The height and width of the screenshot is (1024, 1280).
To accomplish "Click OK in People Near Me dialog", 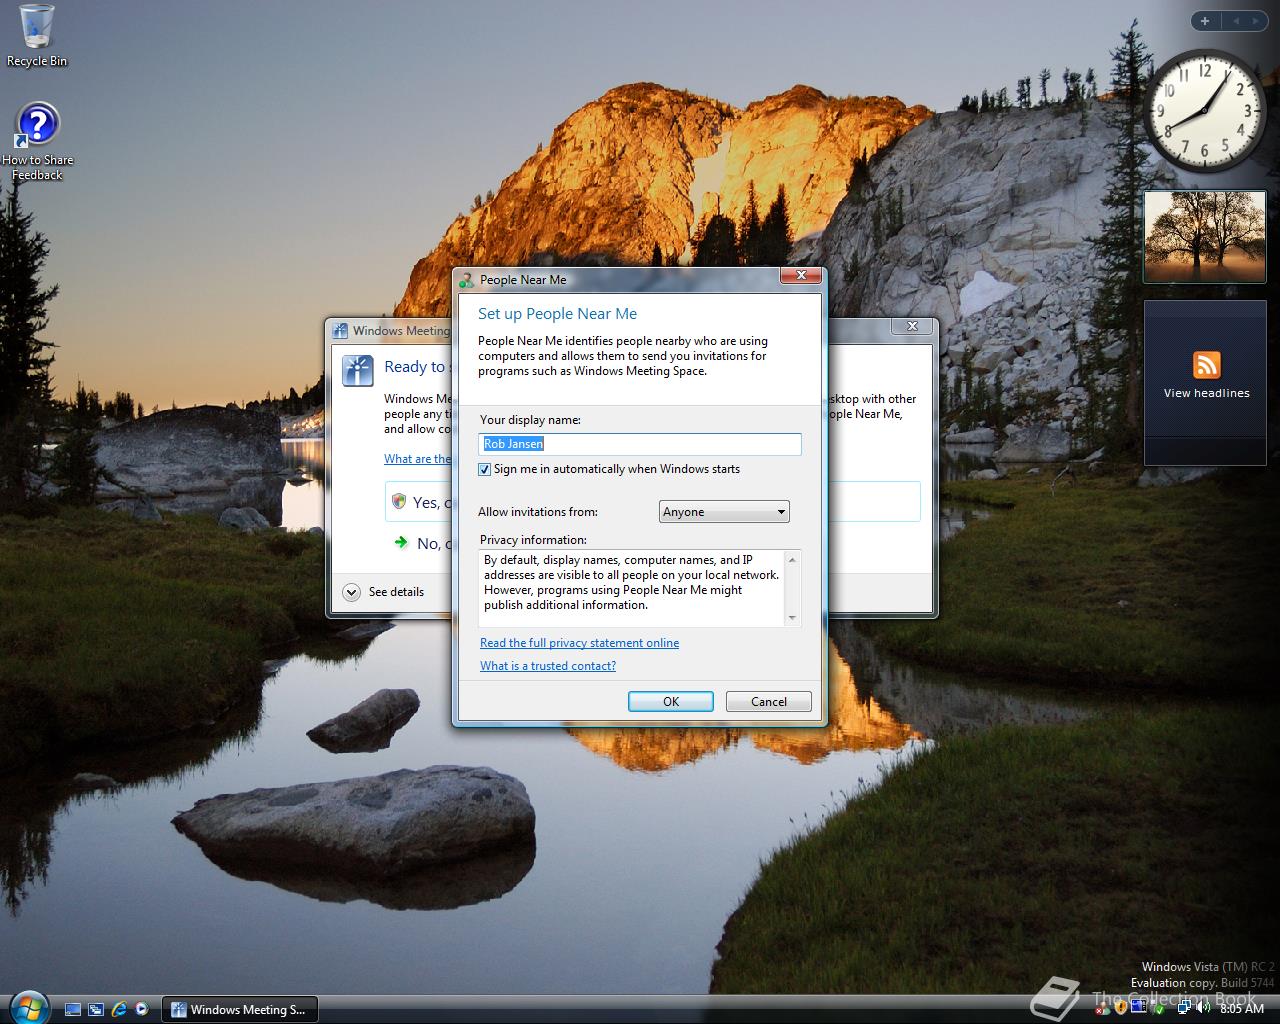I will coord(671,702).
